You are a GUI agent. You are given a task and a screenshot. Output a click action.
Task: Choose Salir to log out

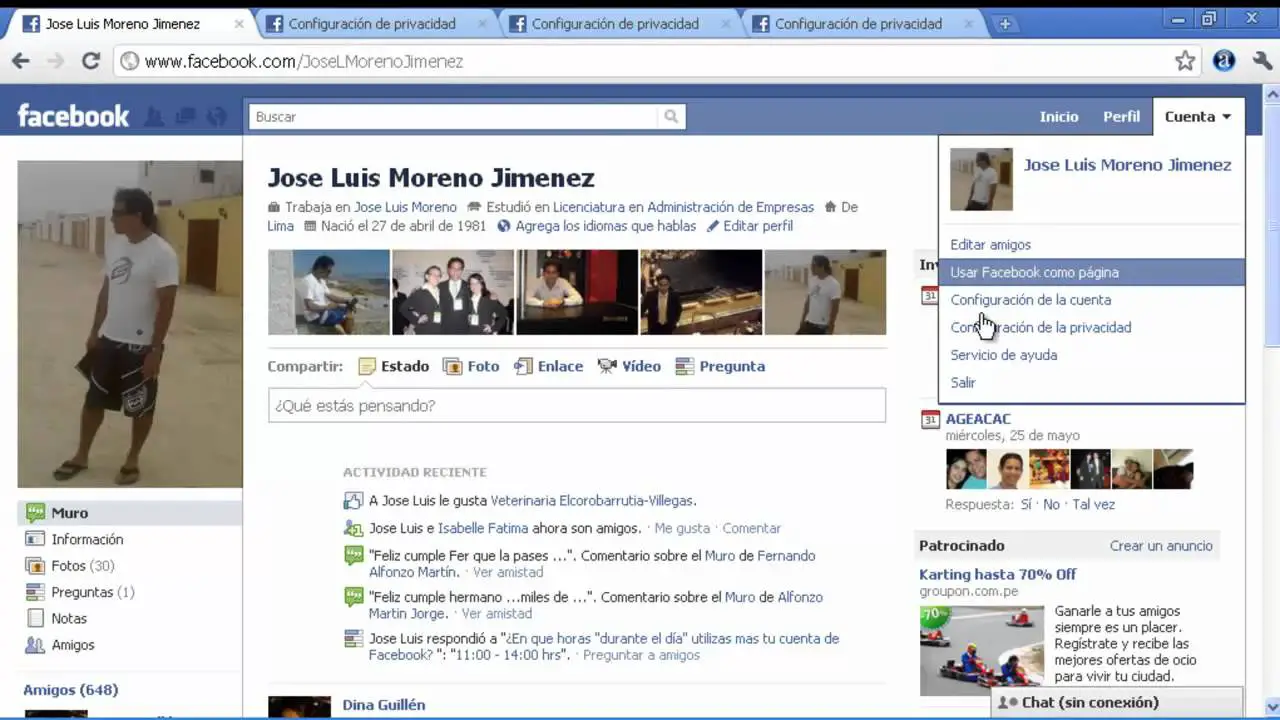click(962, 382)
